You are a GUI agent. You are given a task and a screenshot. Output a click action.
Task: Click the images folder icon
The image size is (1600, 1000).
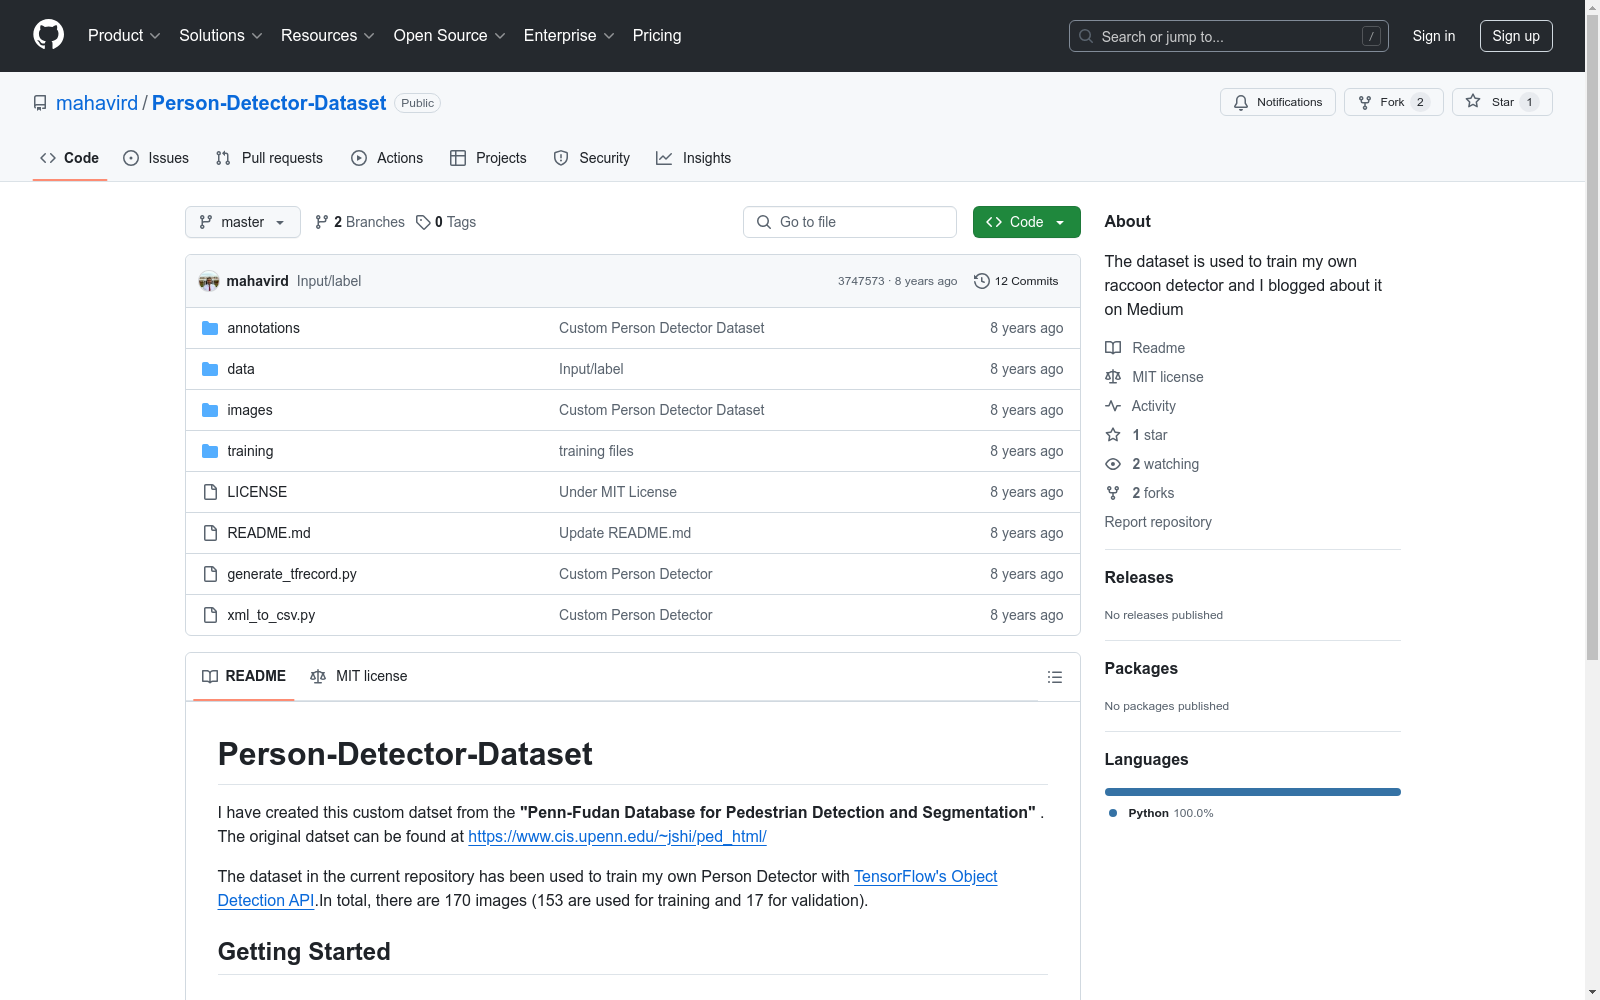pos(210,410)
